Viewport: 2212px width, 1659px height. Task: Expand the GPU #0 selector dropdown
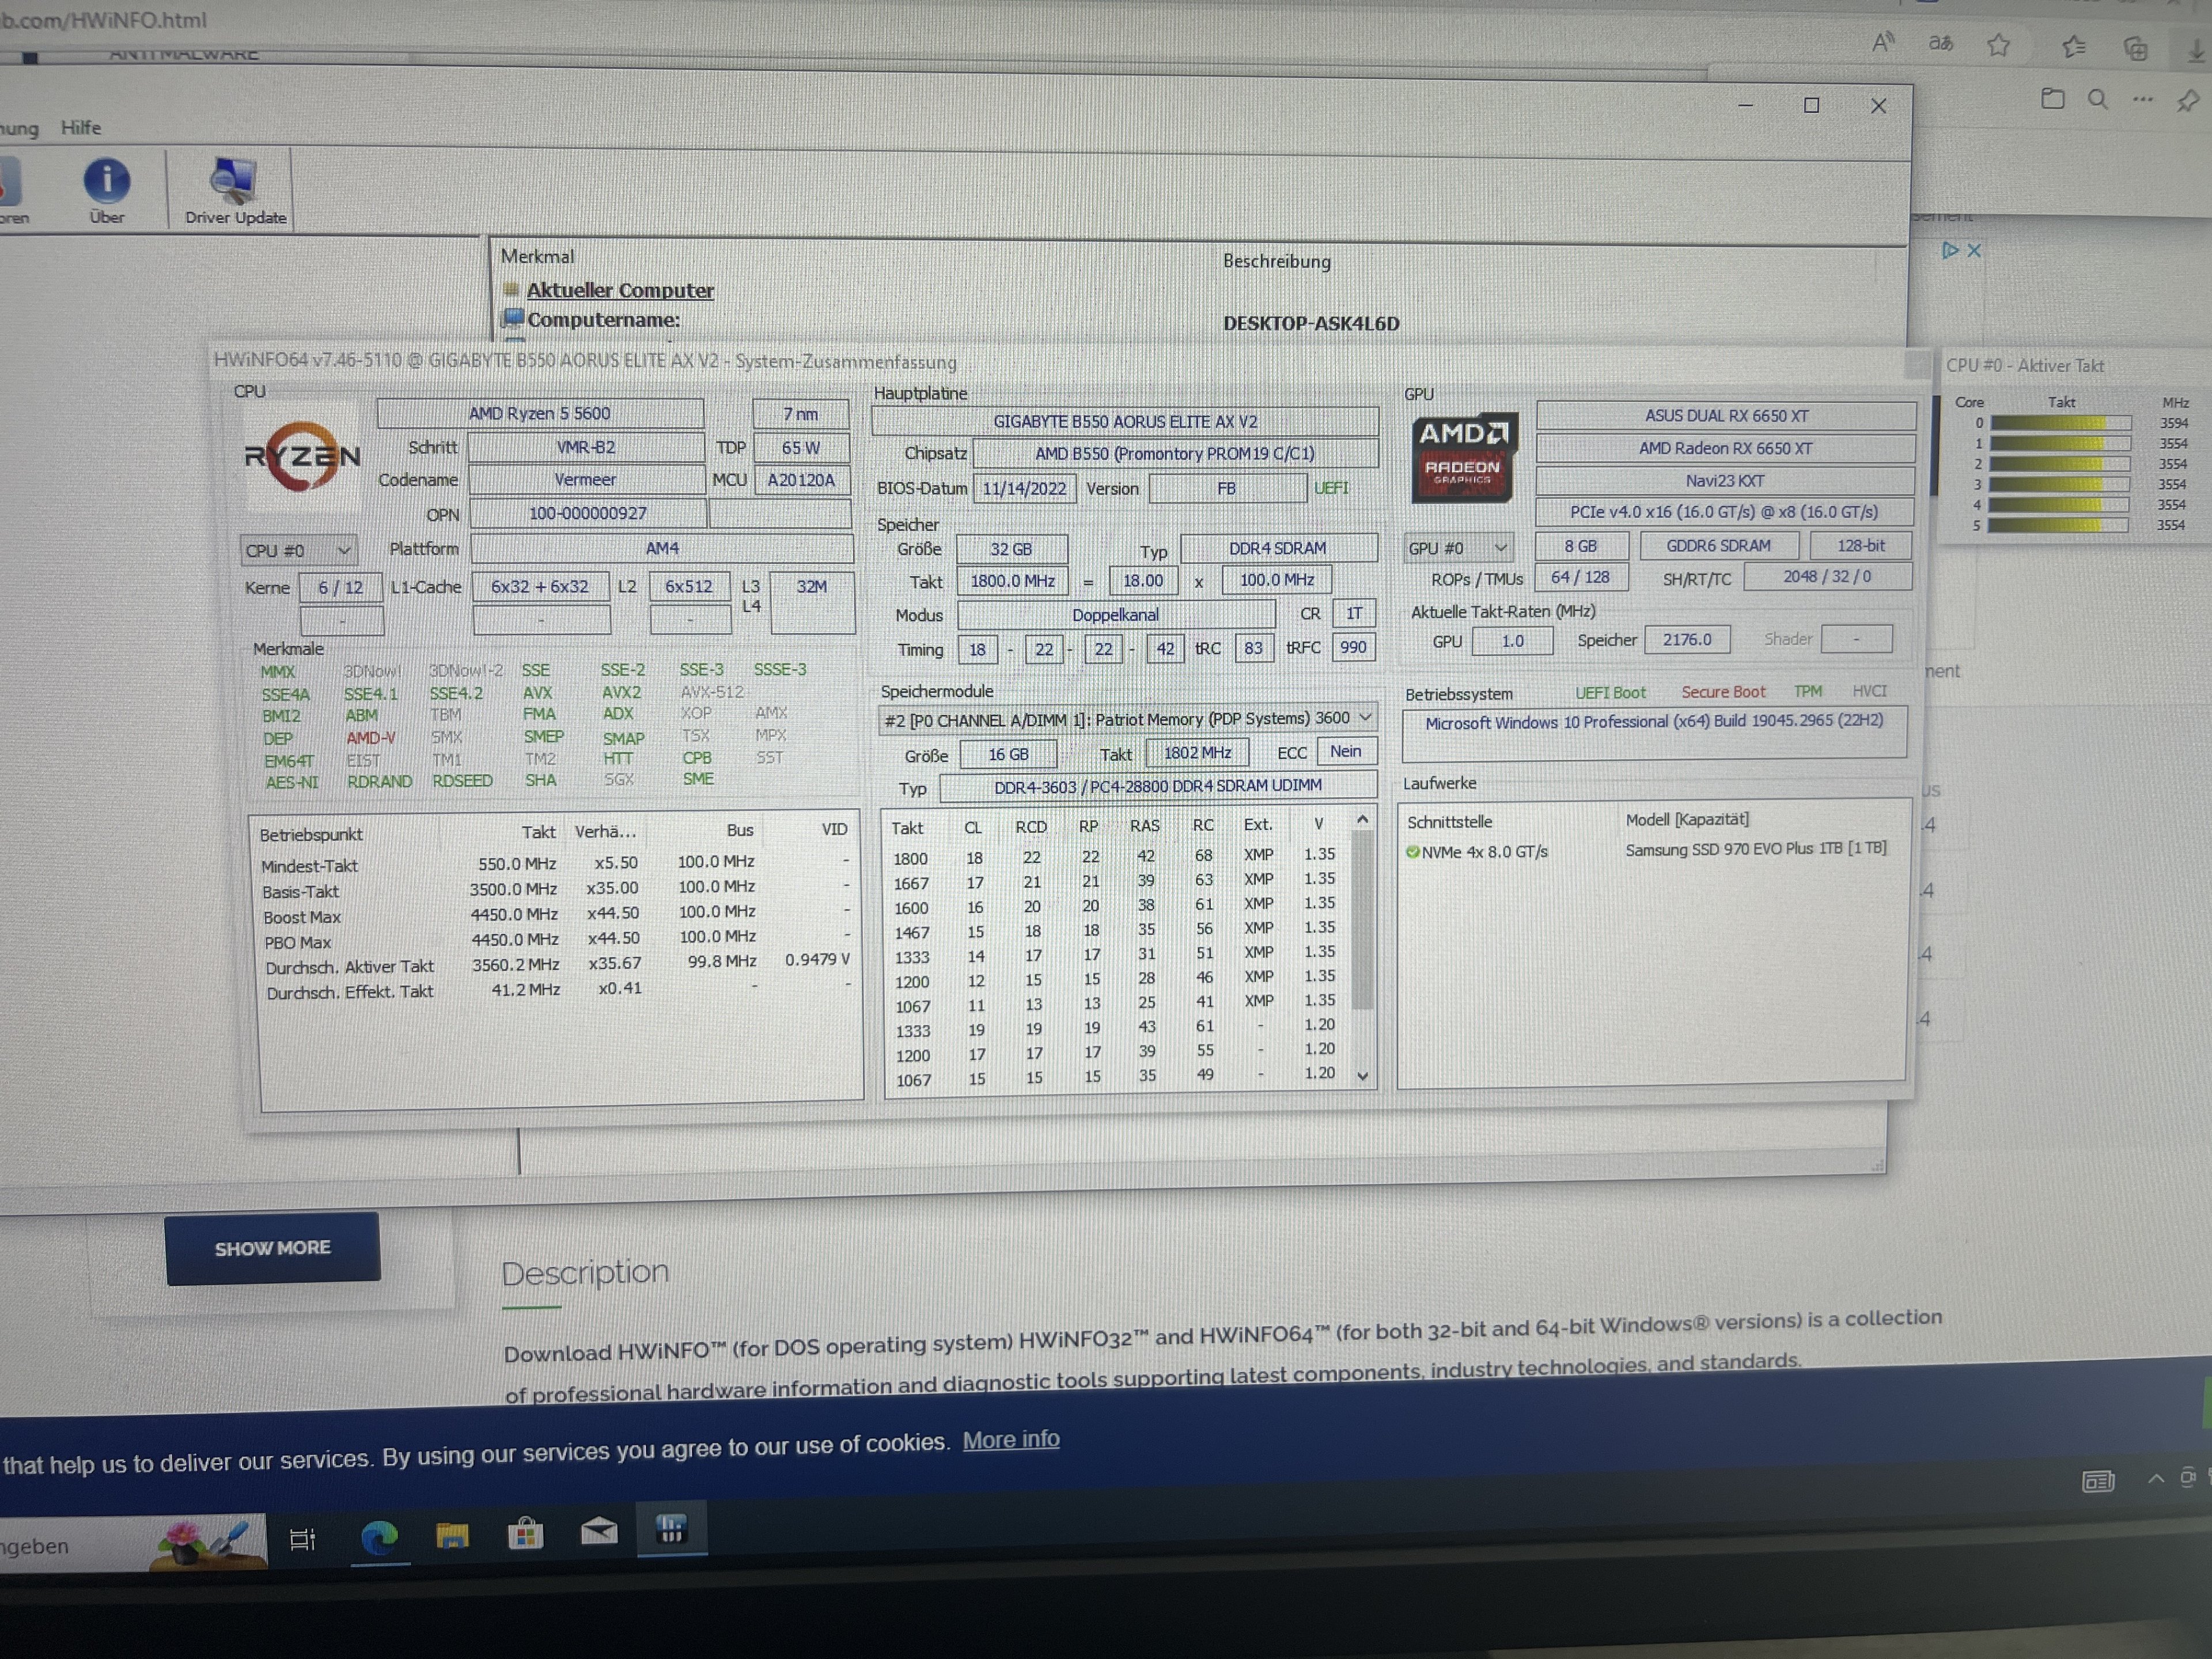[x=1500, y=548]
